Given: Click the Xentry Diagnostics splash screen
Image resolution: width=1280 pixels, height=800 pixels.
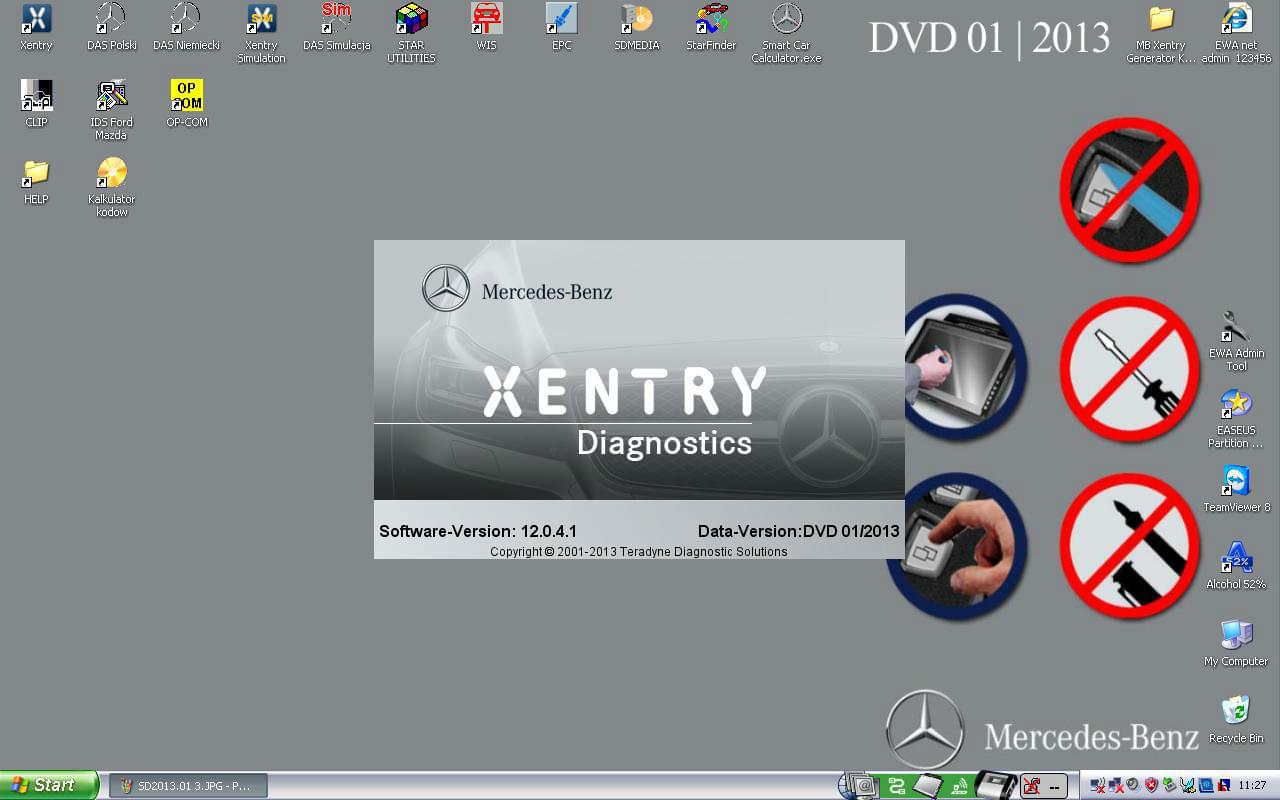Looking at the screenshot, I should click(x=639, y=399).
